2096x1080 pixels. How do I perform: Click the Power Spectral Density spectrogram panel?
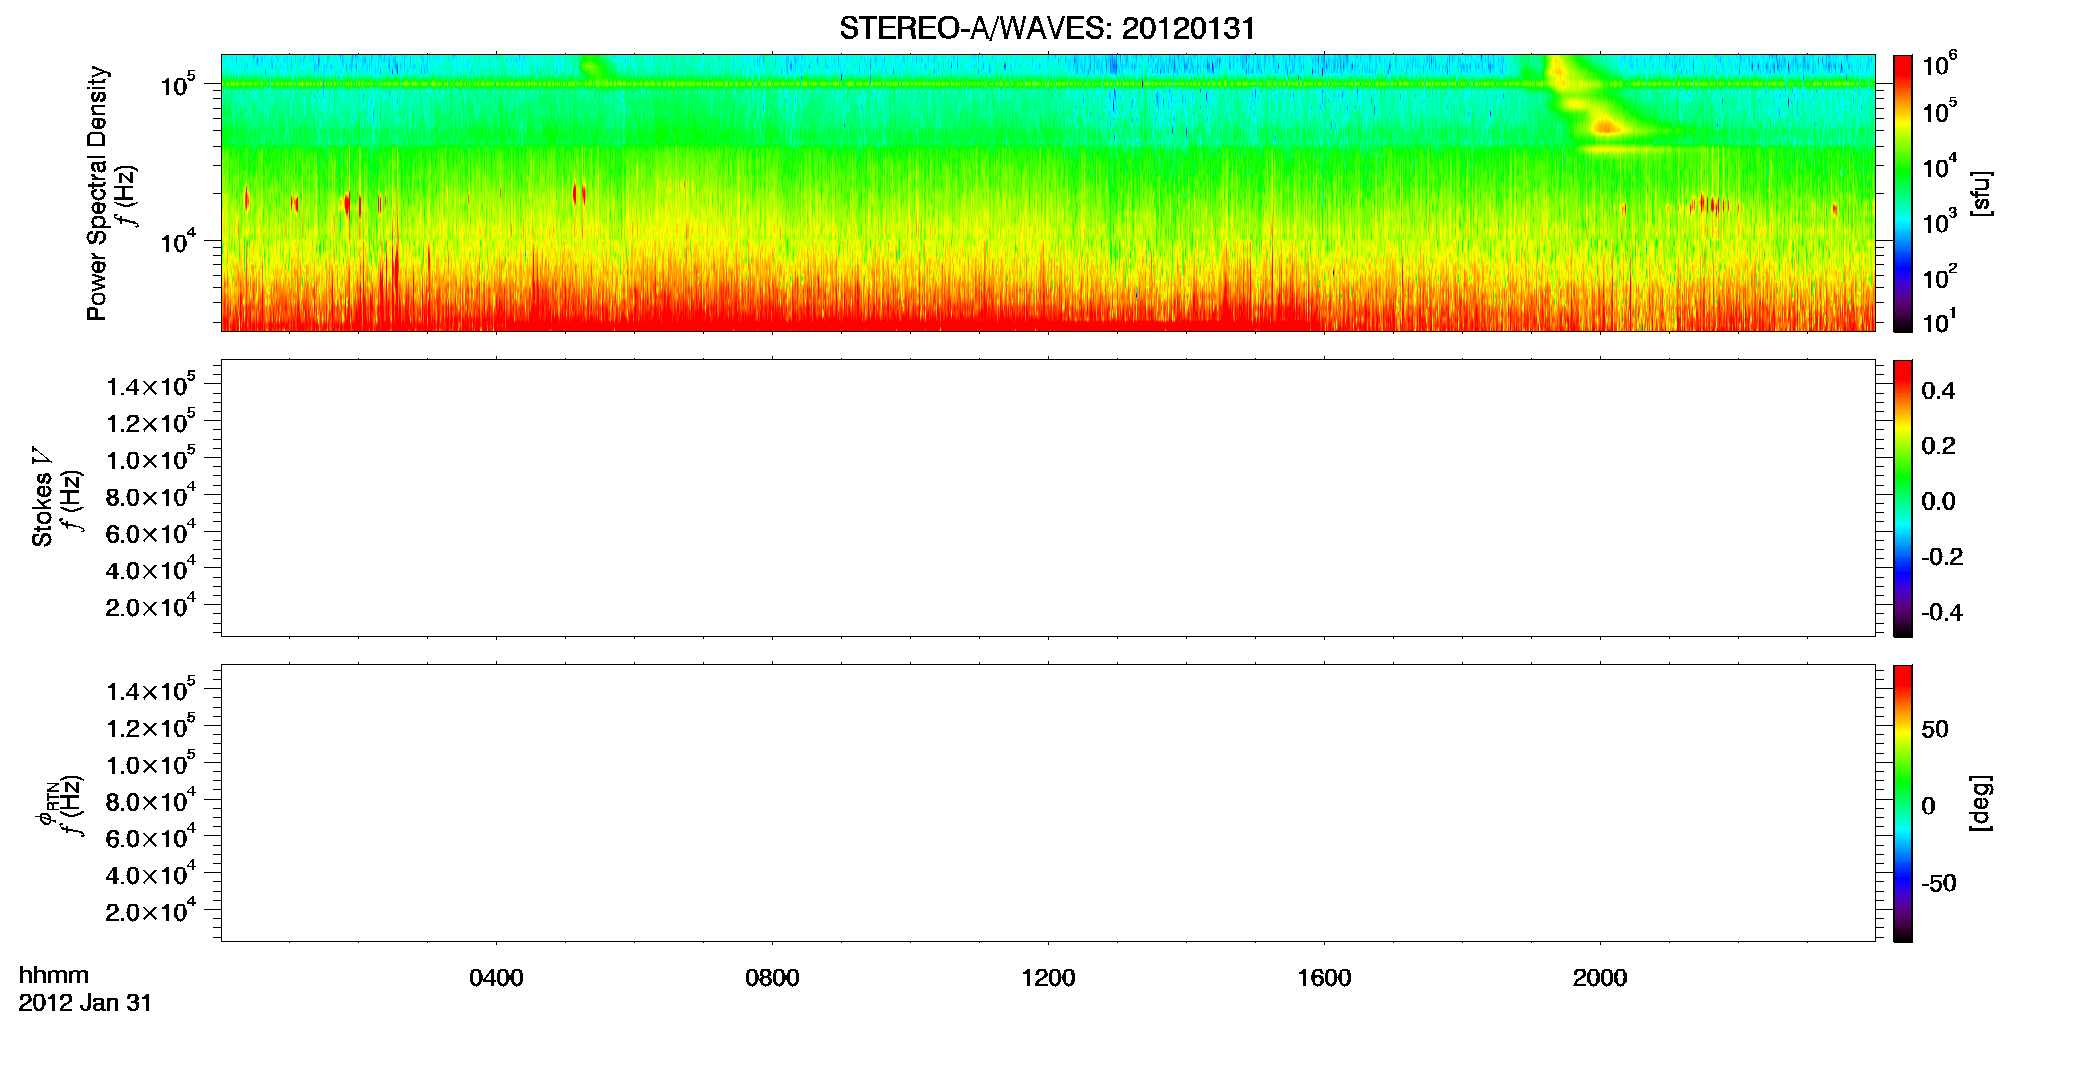click(1048, 193)
